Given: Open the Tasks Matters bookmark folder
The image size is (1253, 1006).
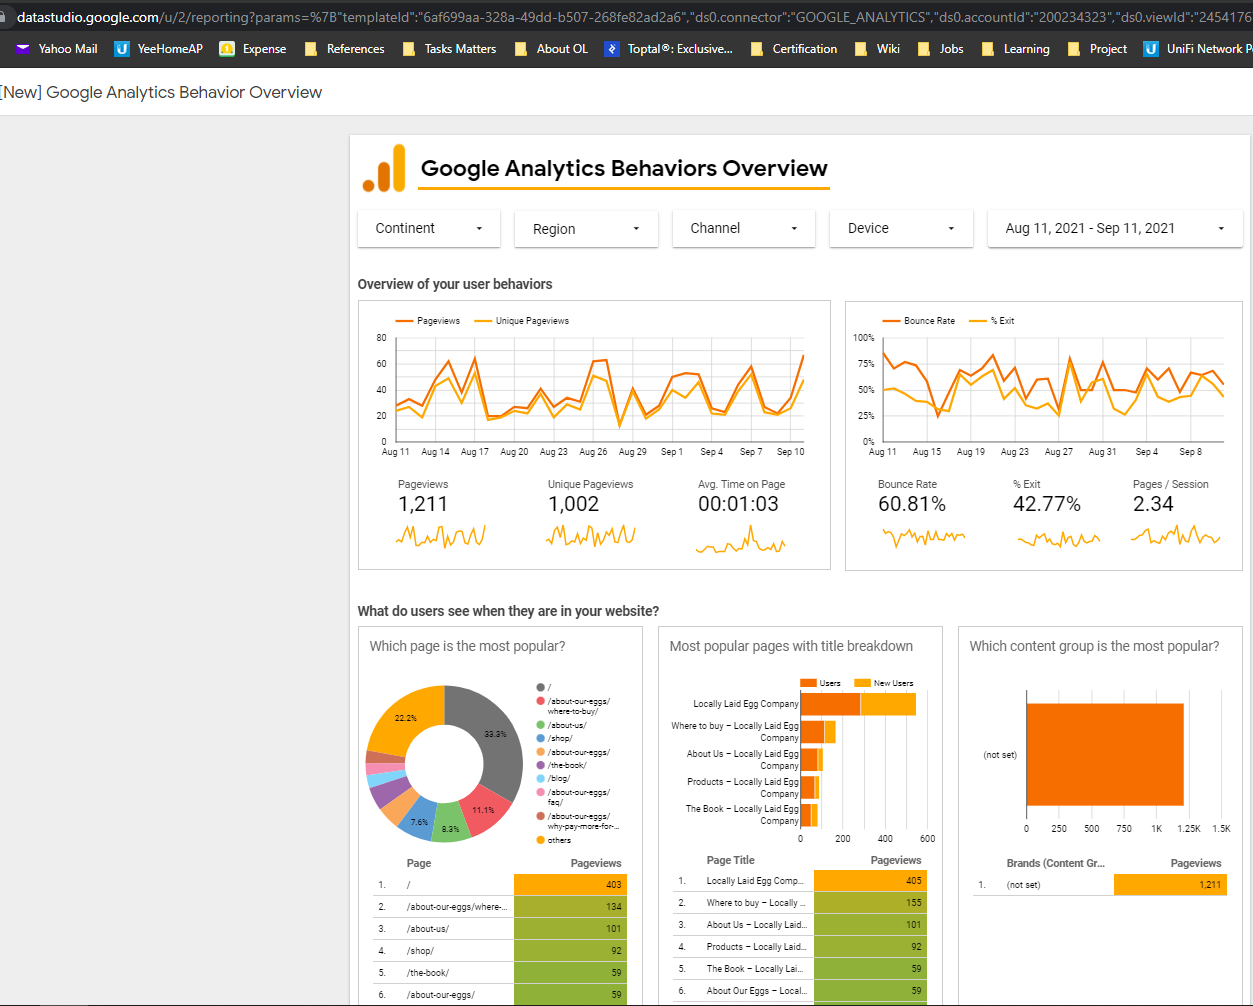Looking at the screenshot, I should coord(449,48).
